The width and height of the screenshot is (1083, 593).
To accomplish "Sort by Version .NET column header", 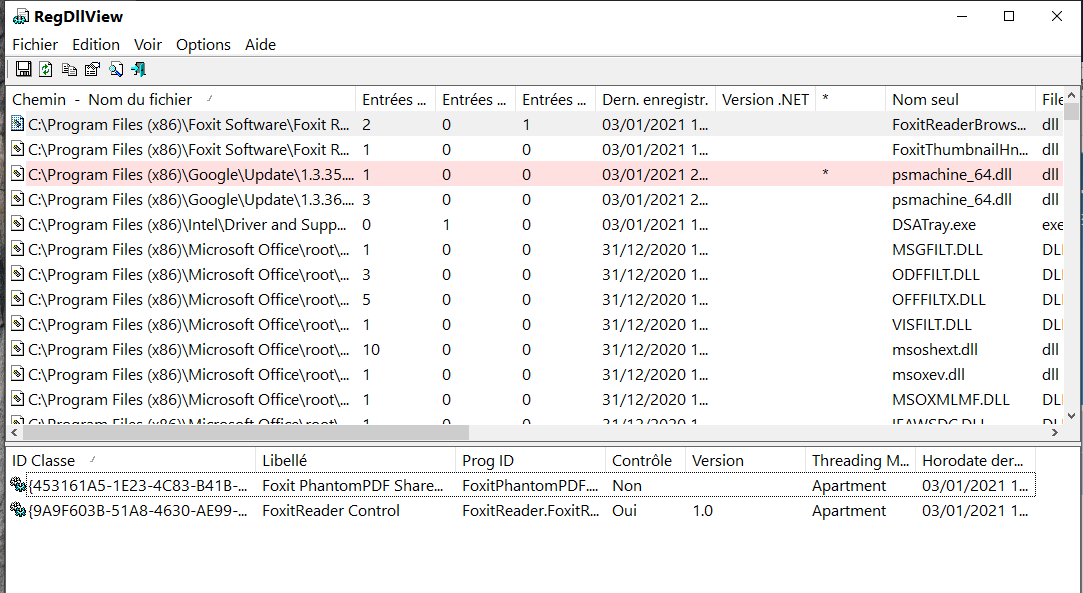I will 765,99.
